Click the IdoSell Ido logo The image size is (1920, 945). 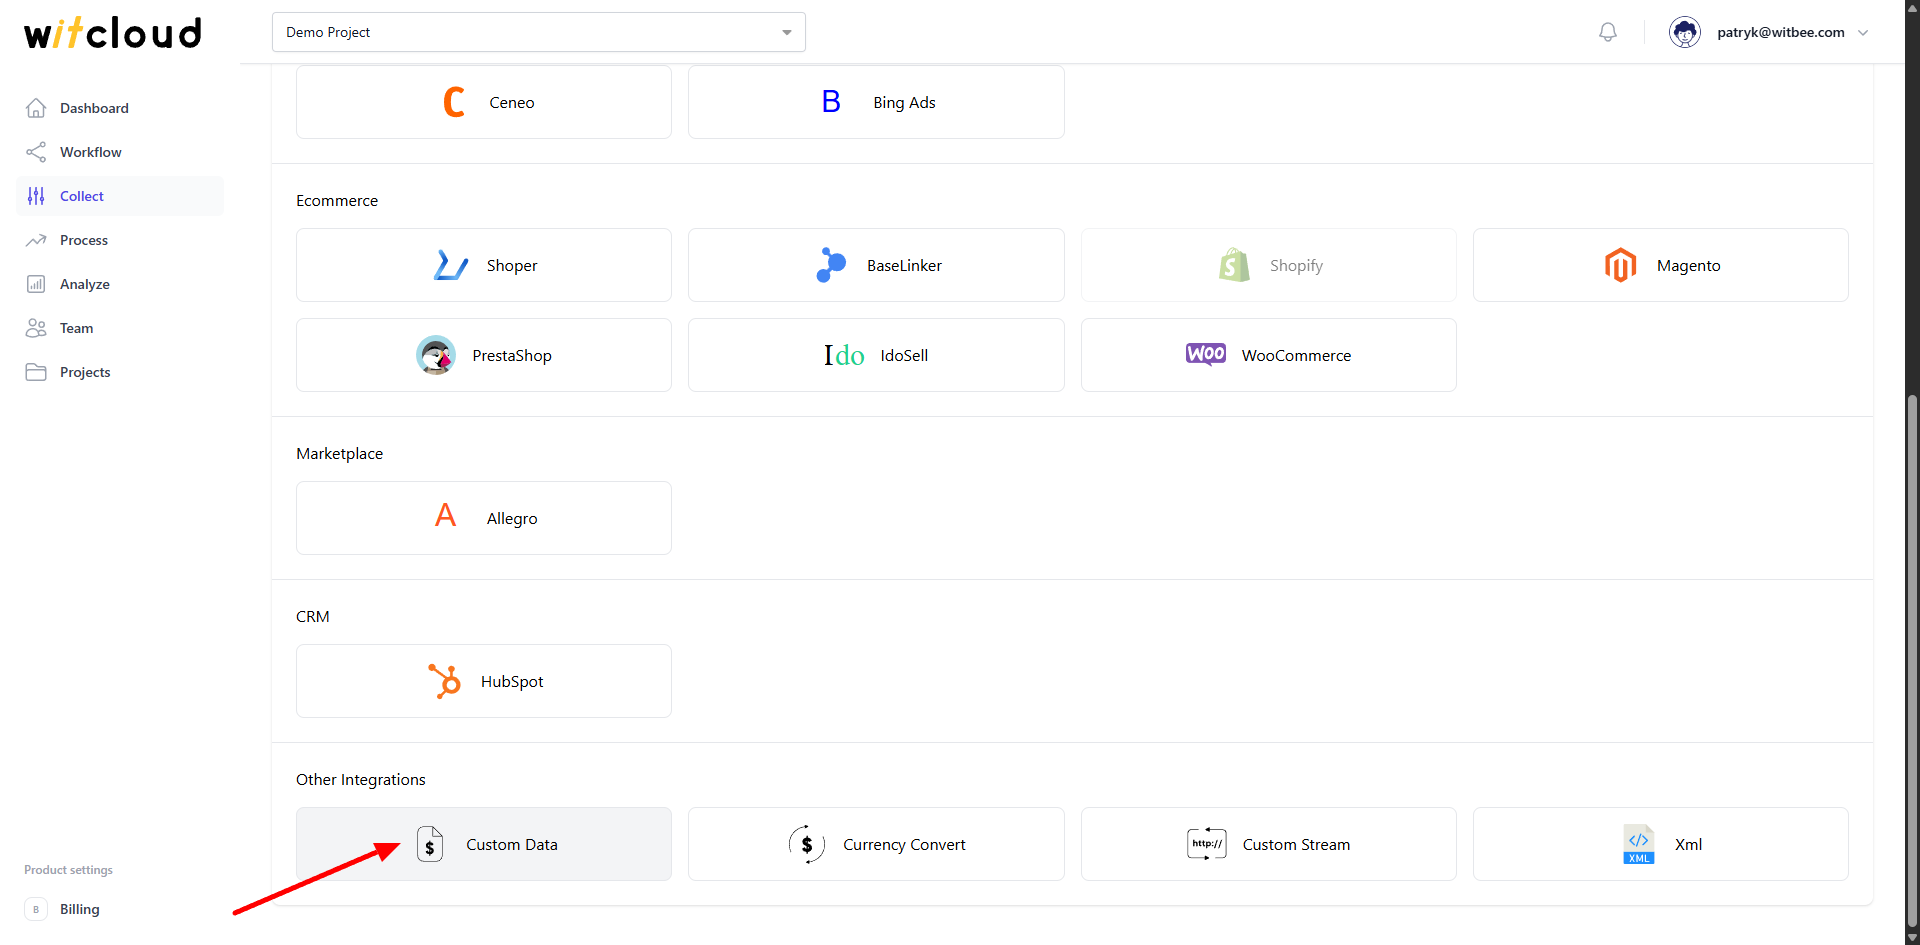[x=844, y=355]
